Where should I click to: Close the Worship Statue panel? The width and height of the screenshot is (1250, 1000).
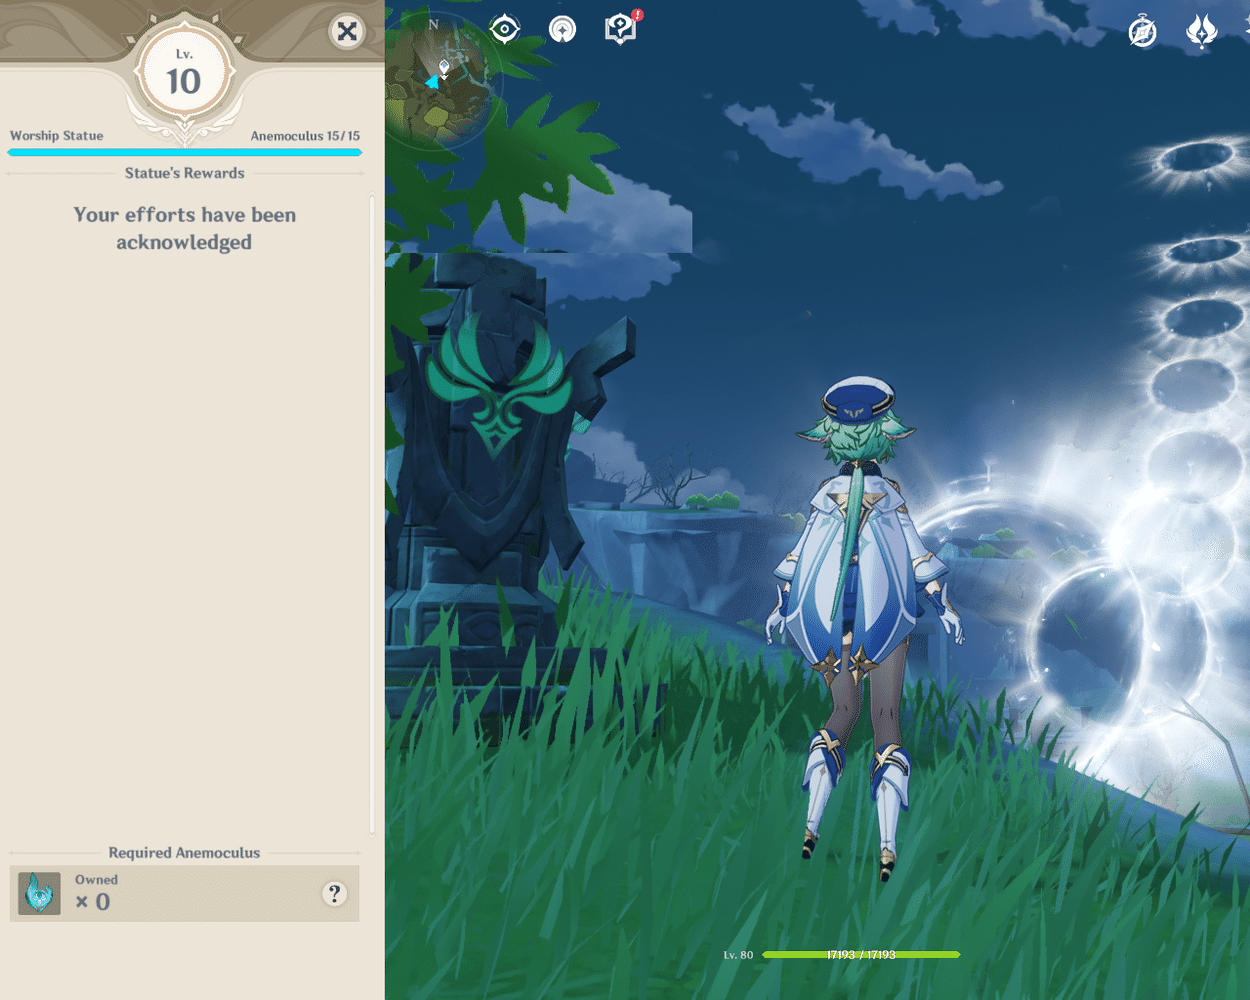tap(347, 31)
